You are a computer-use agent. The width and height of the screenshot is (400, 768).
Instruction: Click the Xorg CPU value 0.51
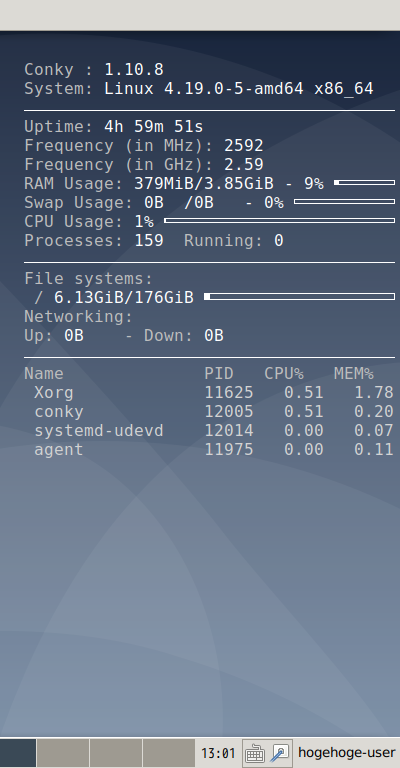(x=304, y=393)
